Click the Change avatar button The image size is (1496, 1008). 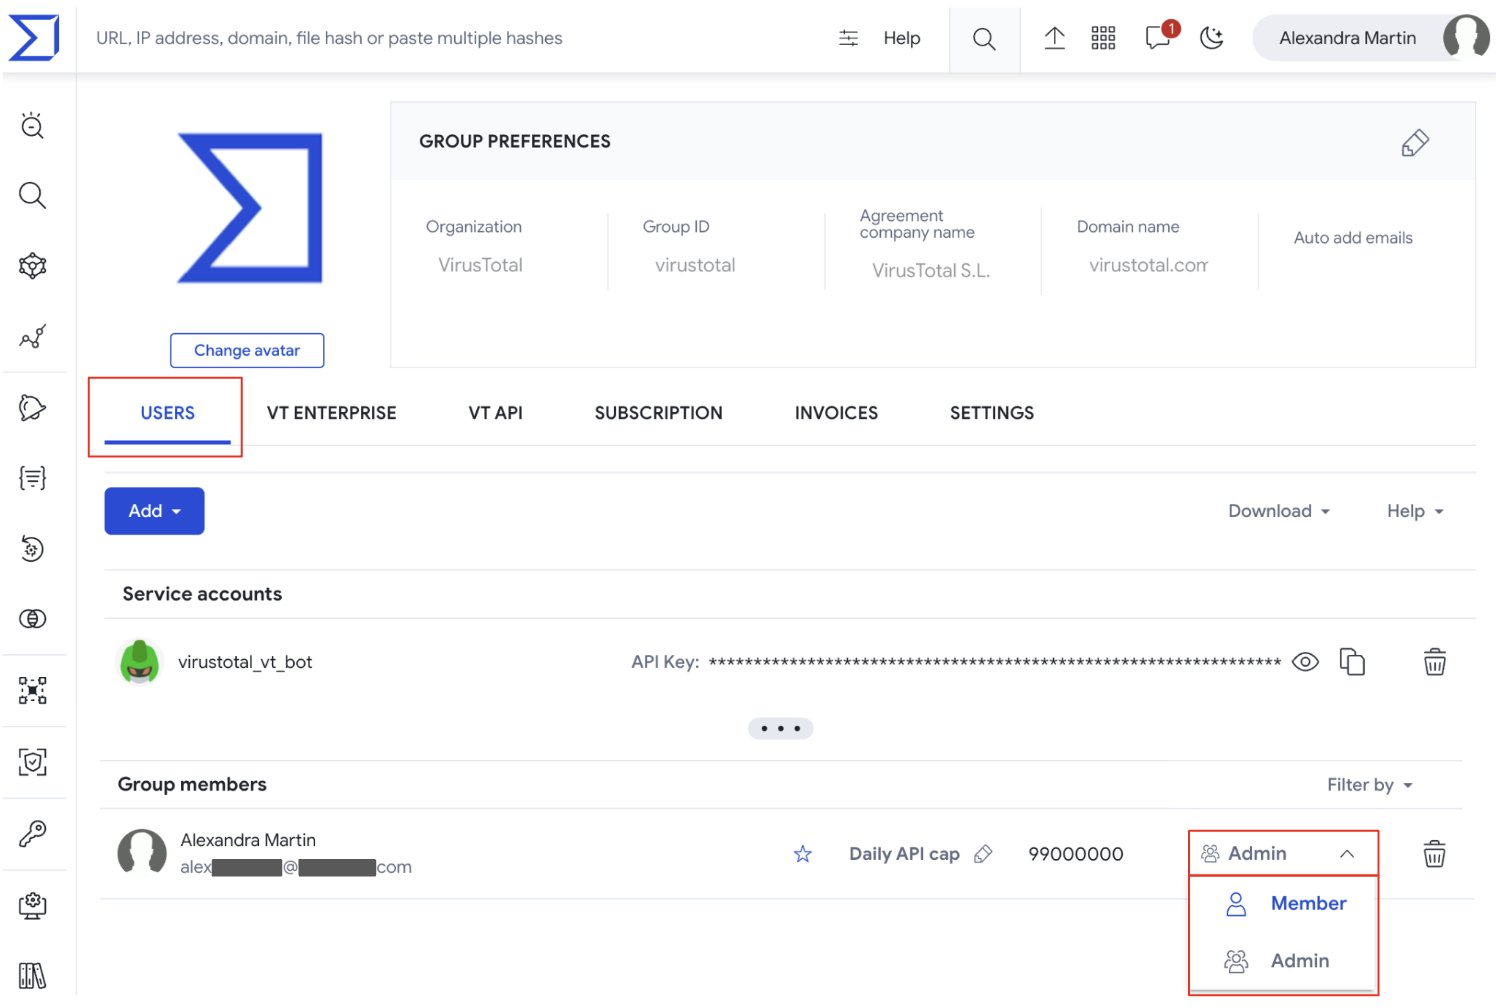(x=247, y=350)
